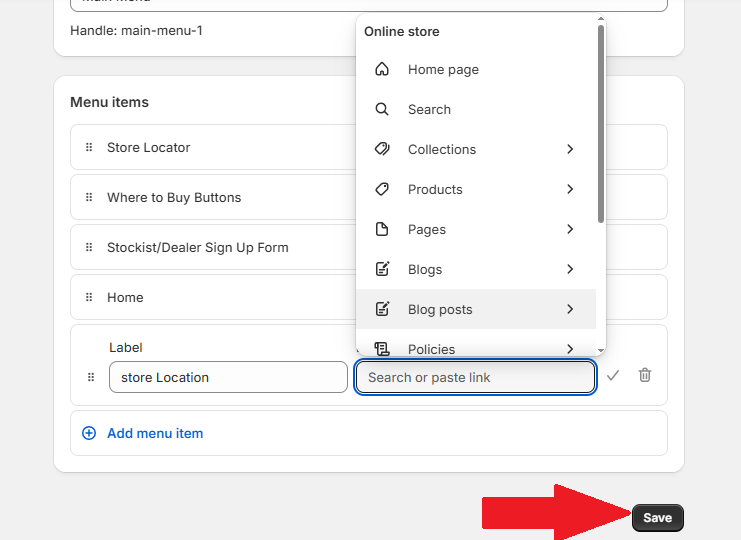
Task: Click drag handle next to Home item
Action: tap(89, 297)
